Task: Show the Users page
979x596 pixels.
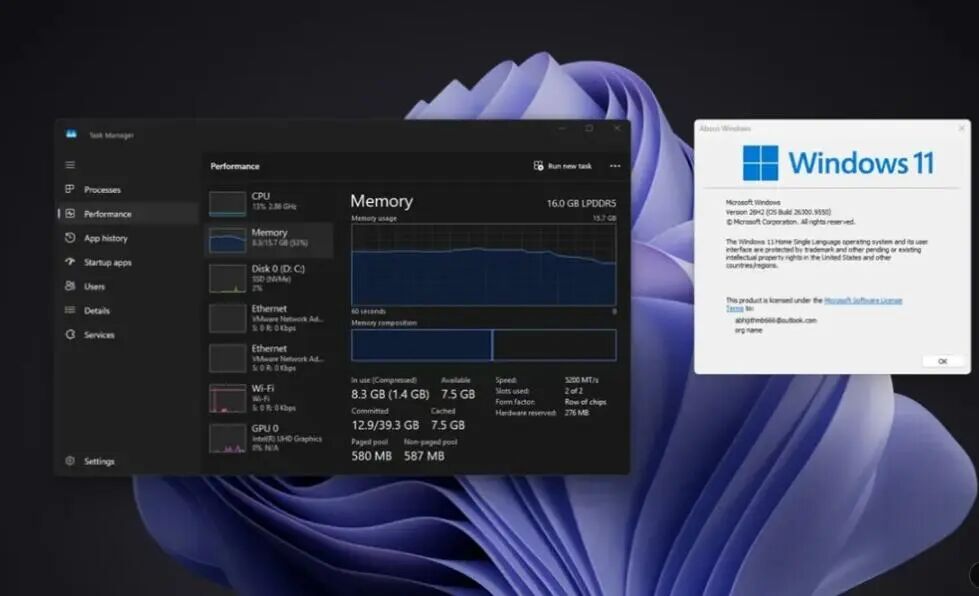Action: pyautogui.click(x=129, y=286)
